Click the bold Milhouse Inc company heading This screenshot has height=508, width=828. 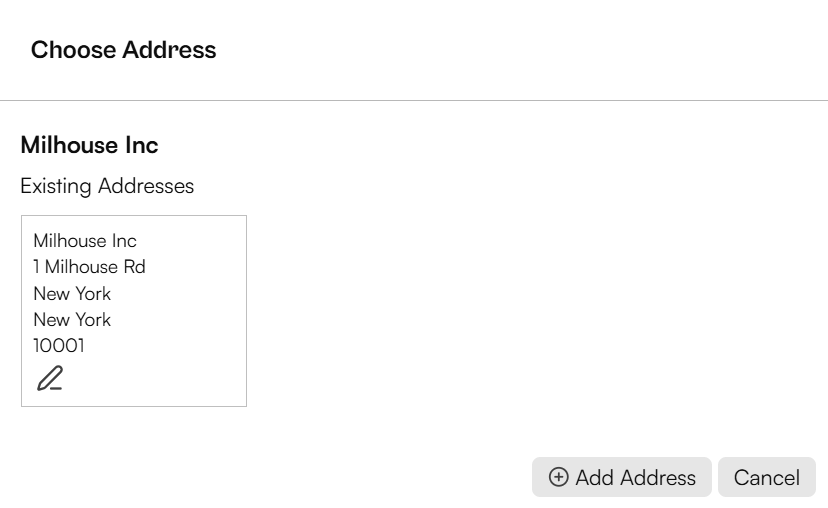coord(89,145)
